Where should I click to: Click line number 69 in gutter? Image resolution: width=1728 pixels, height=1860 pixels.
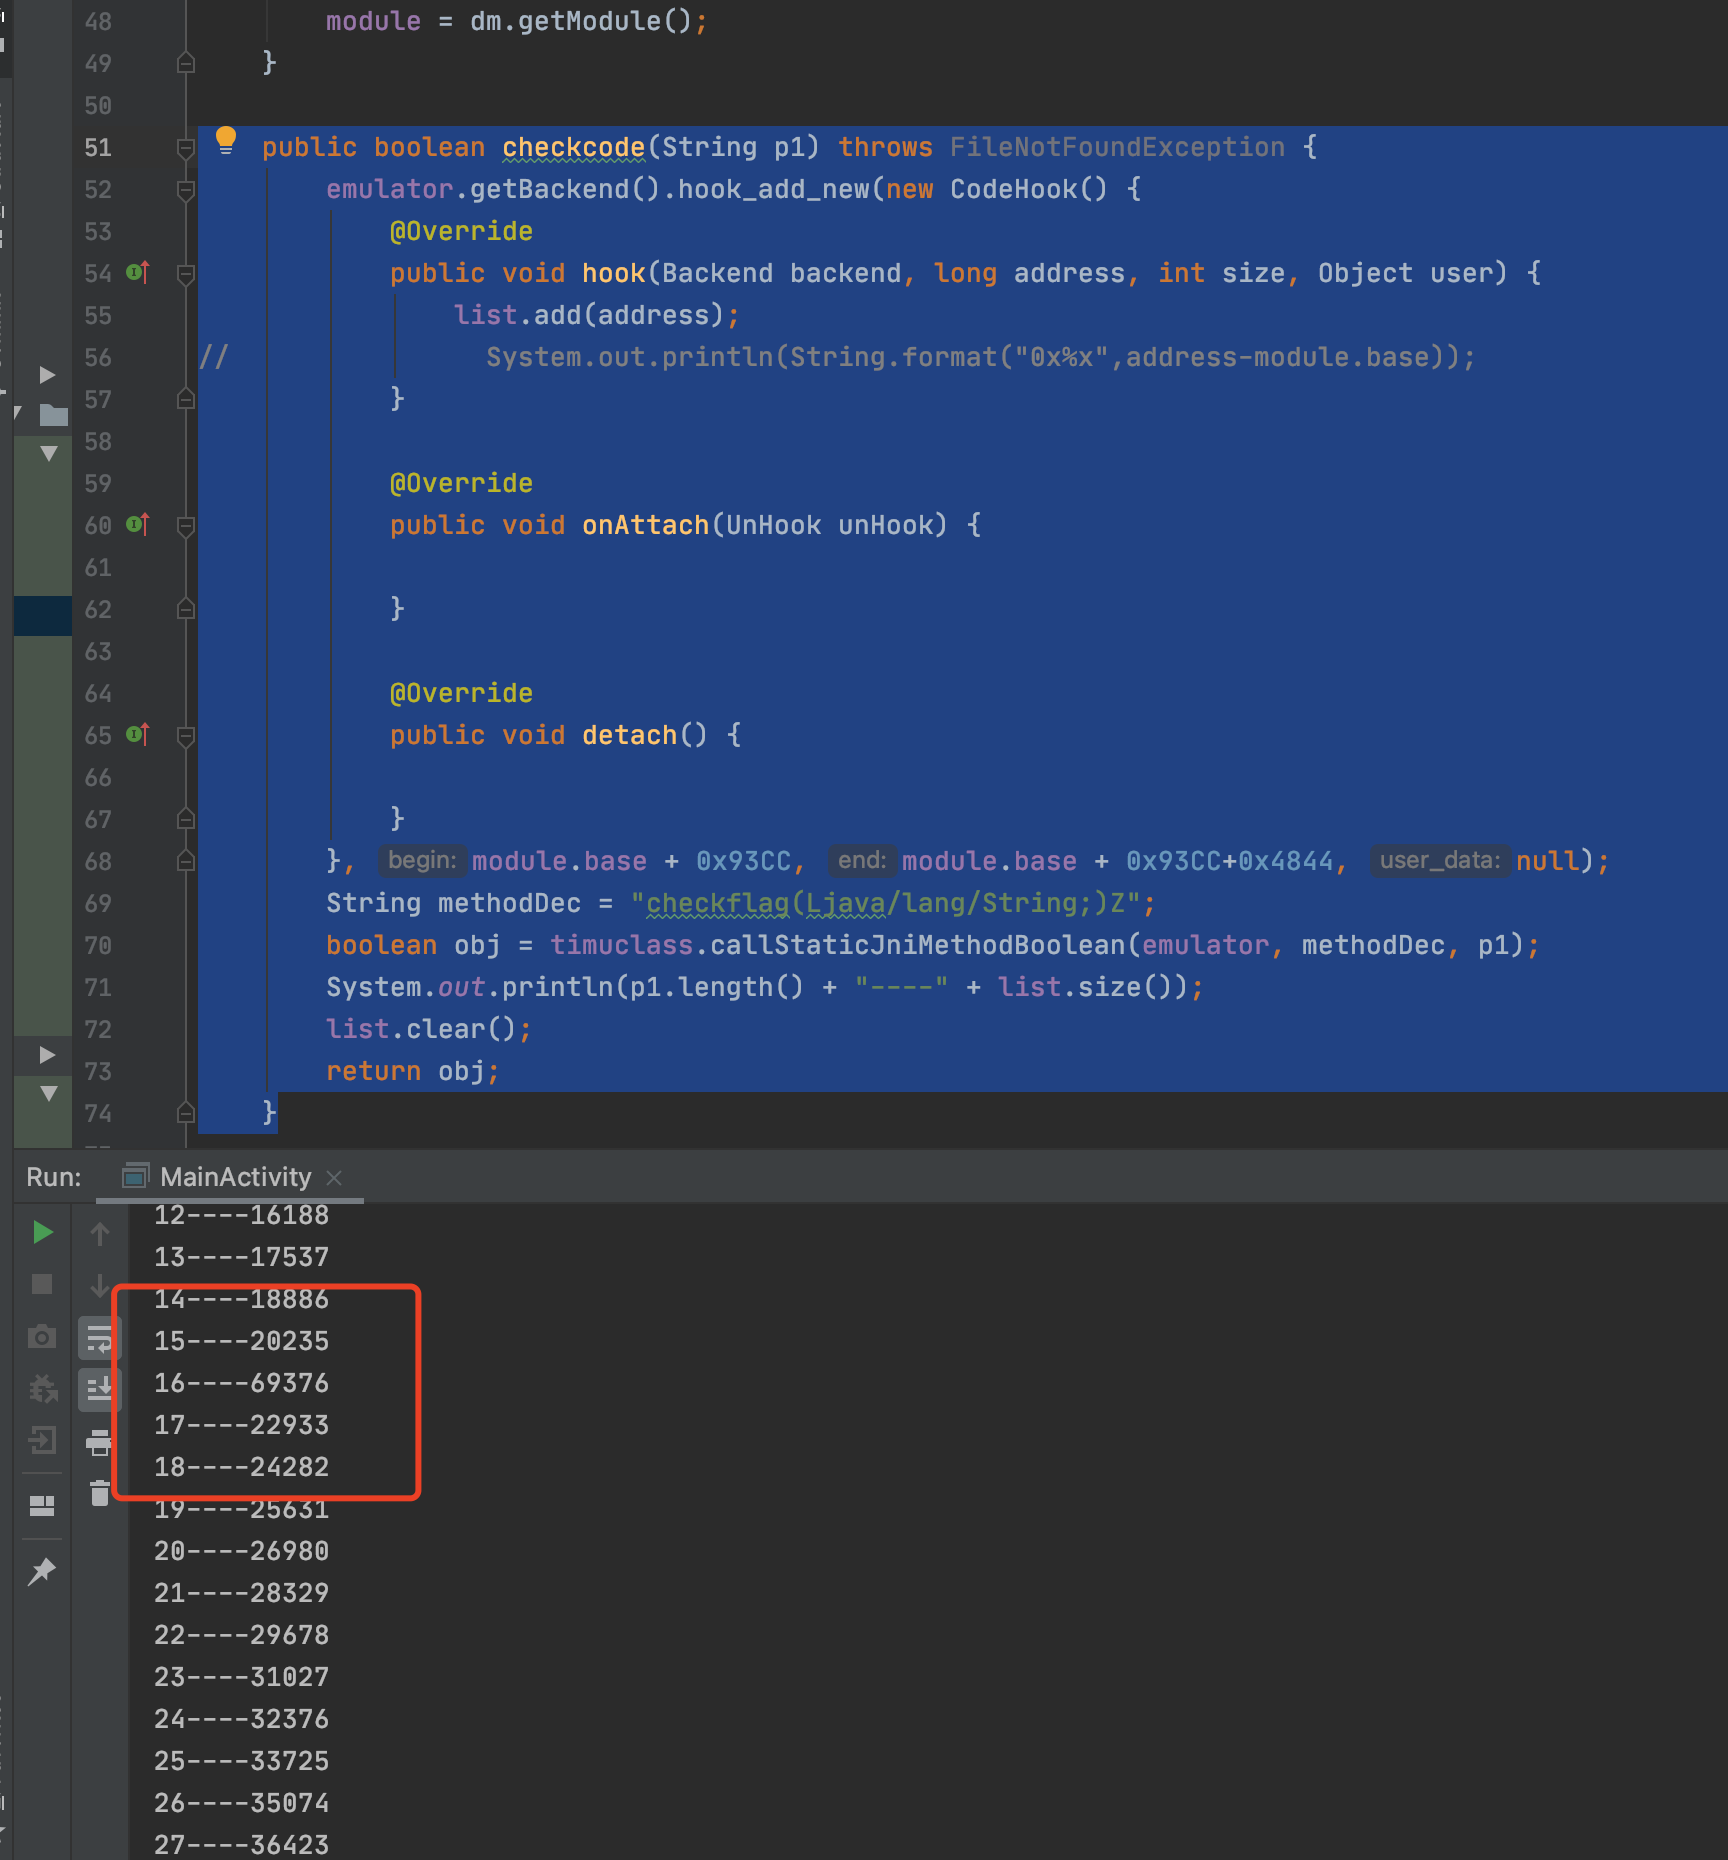[x=98, y=903]
